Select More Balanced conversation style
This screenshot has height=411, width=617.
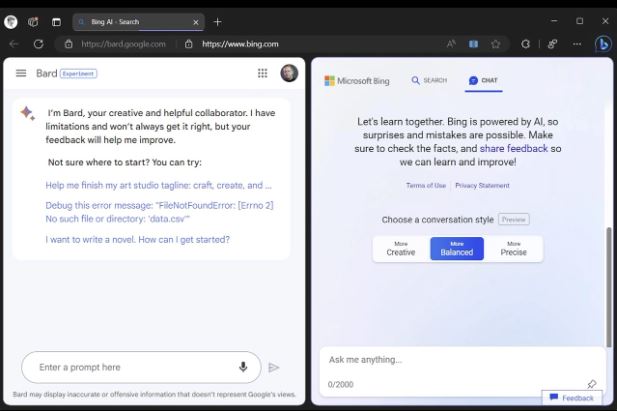457,249
